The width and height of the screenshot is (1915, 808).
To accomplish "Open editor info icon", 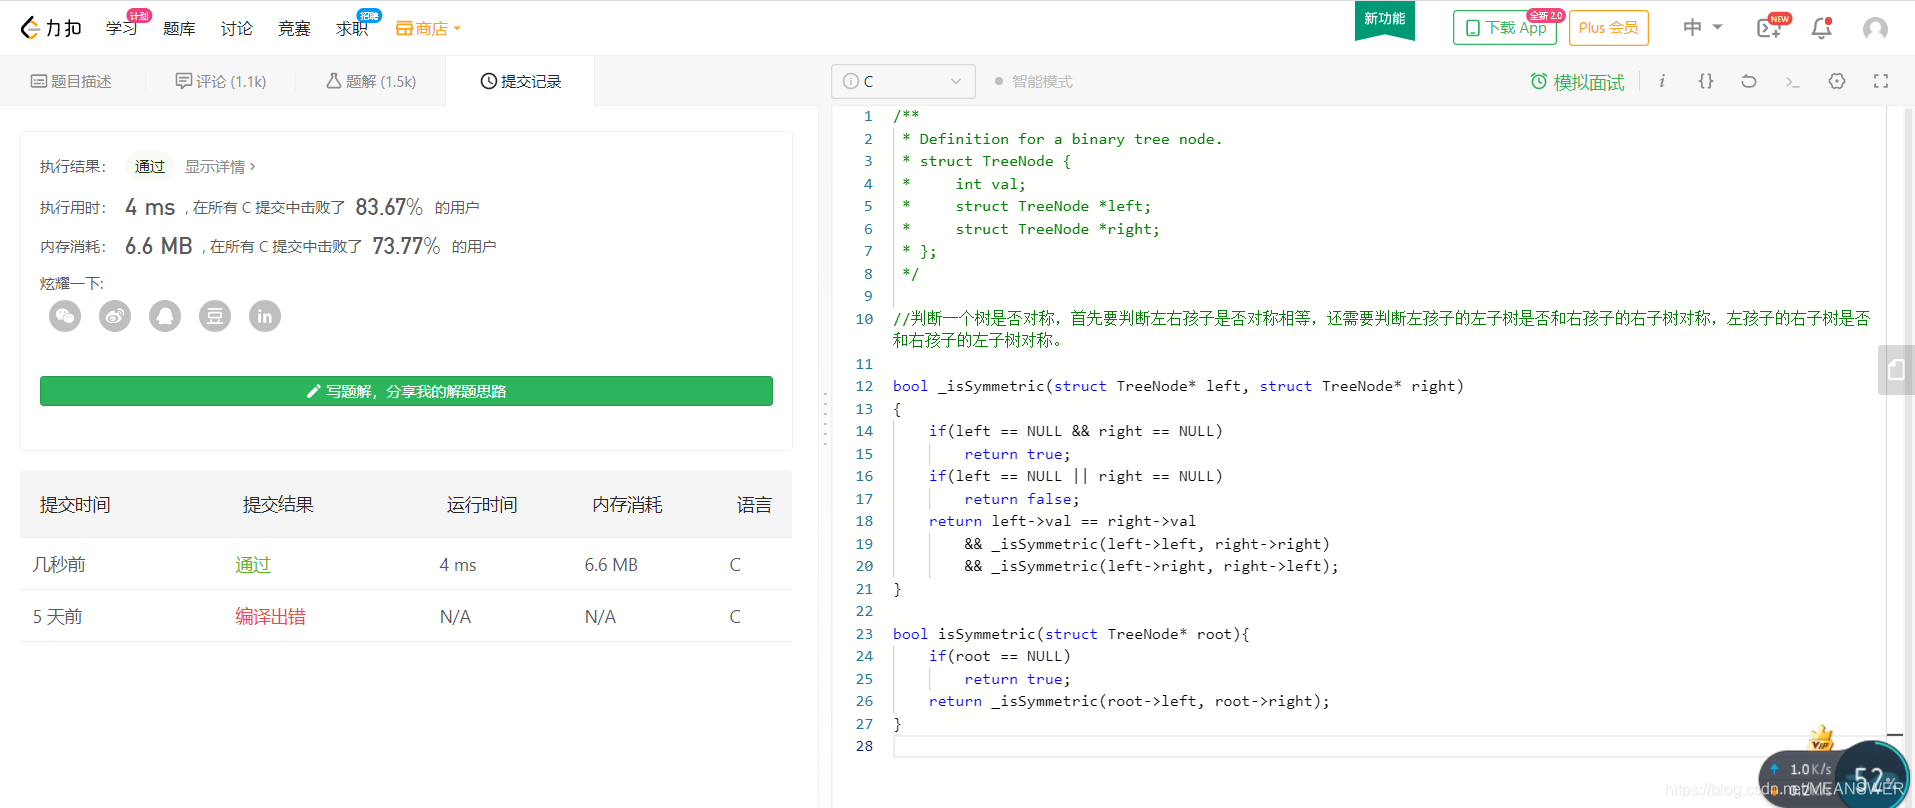I will 1662,81.
